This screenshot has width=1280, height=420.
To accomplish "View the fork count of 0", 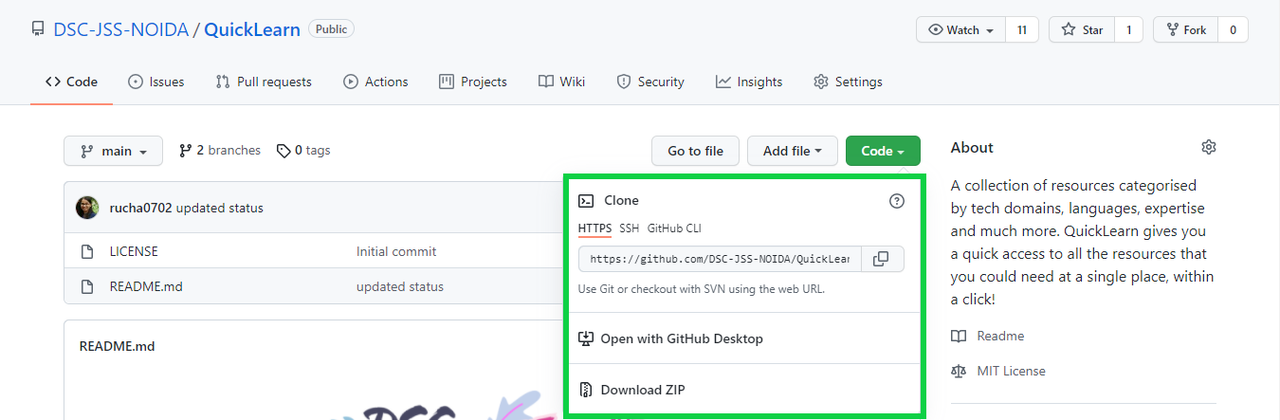I will click(1233, 30).
